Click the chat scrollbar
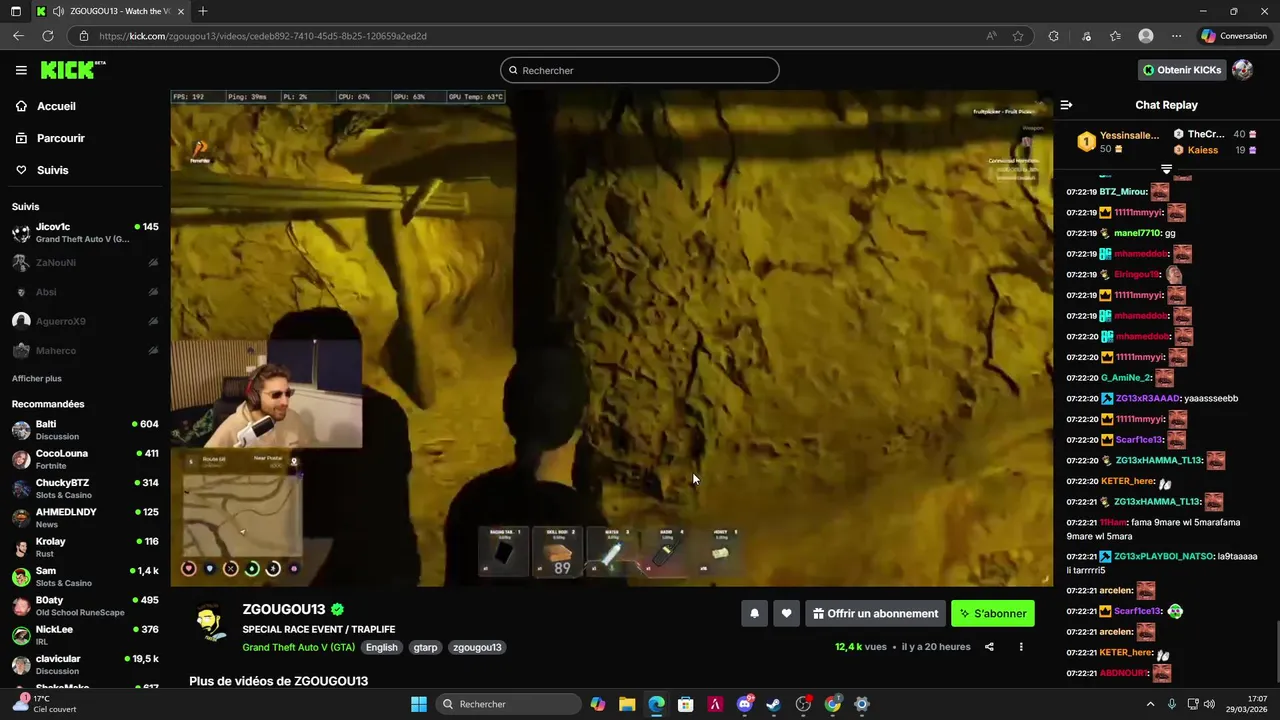 click(x=1276, y=650)
